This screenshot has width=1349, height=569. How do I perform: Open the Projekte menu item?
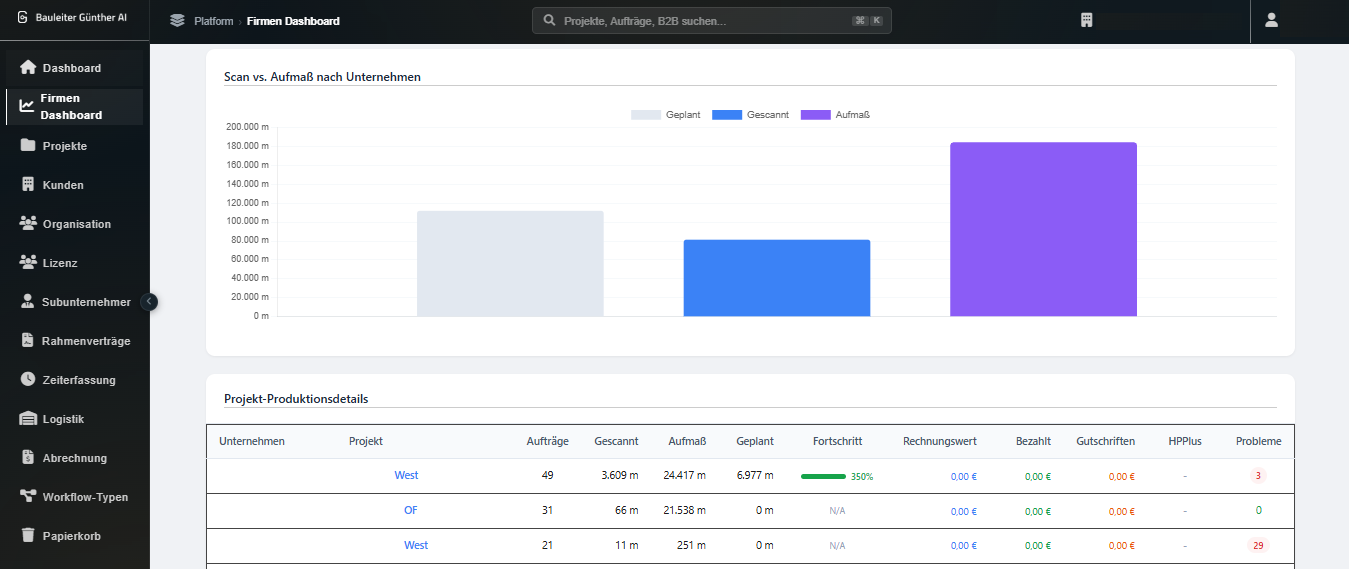coord(75,146)
